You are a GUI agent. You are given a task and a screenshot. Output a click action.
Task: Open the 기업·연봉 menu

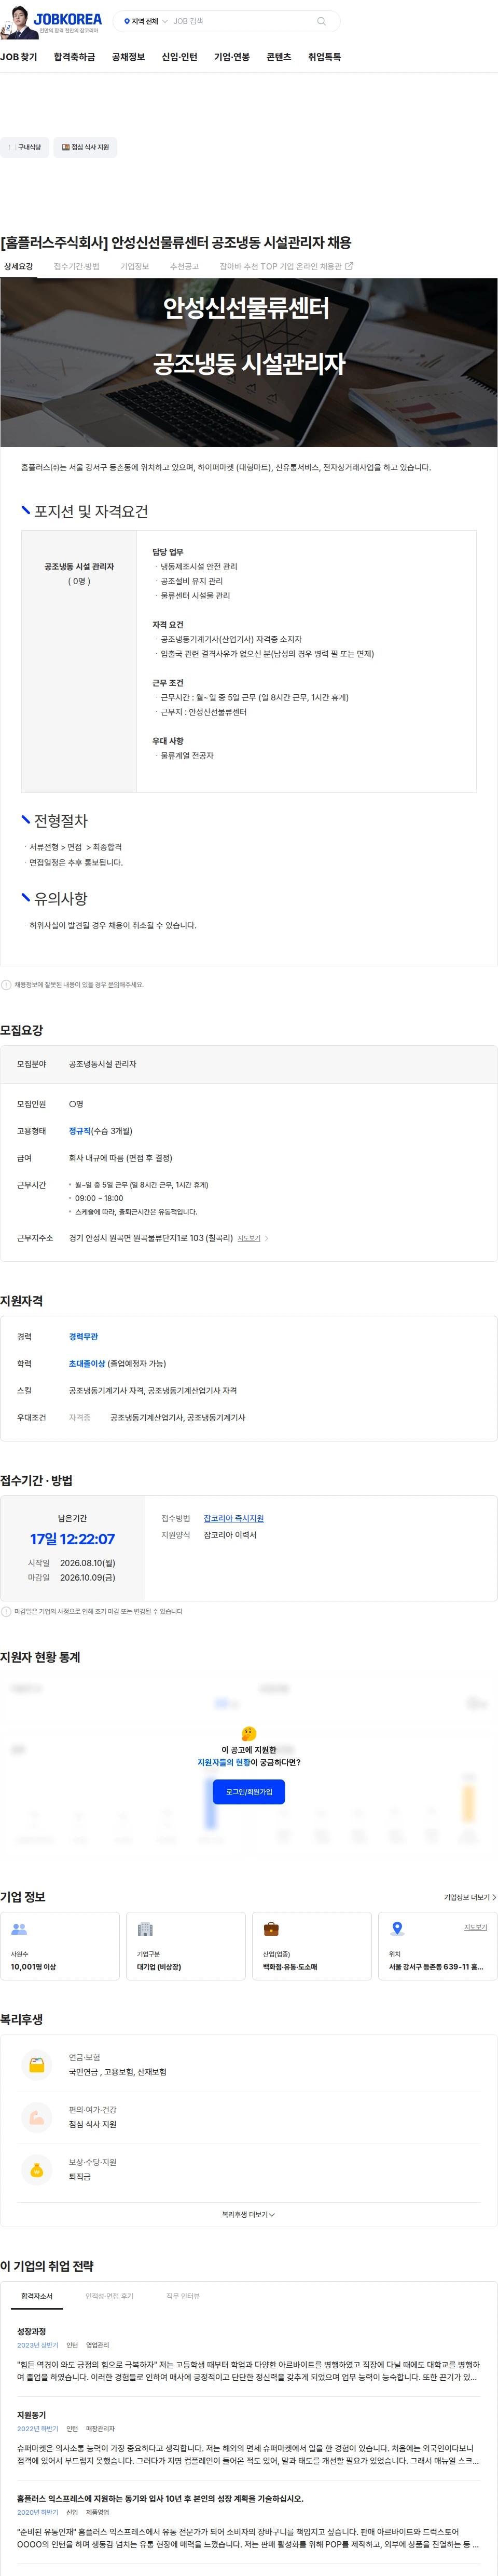232,57
